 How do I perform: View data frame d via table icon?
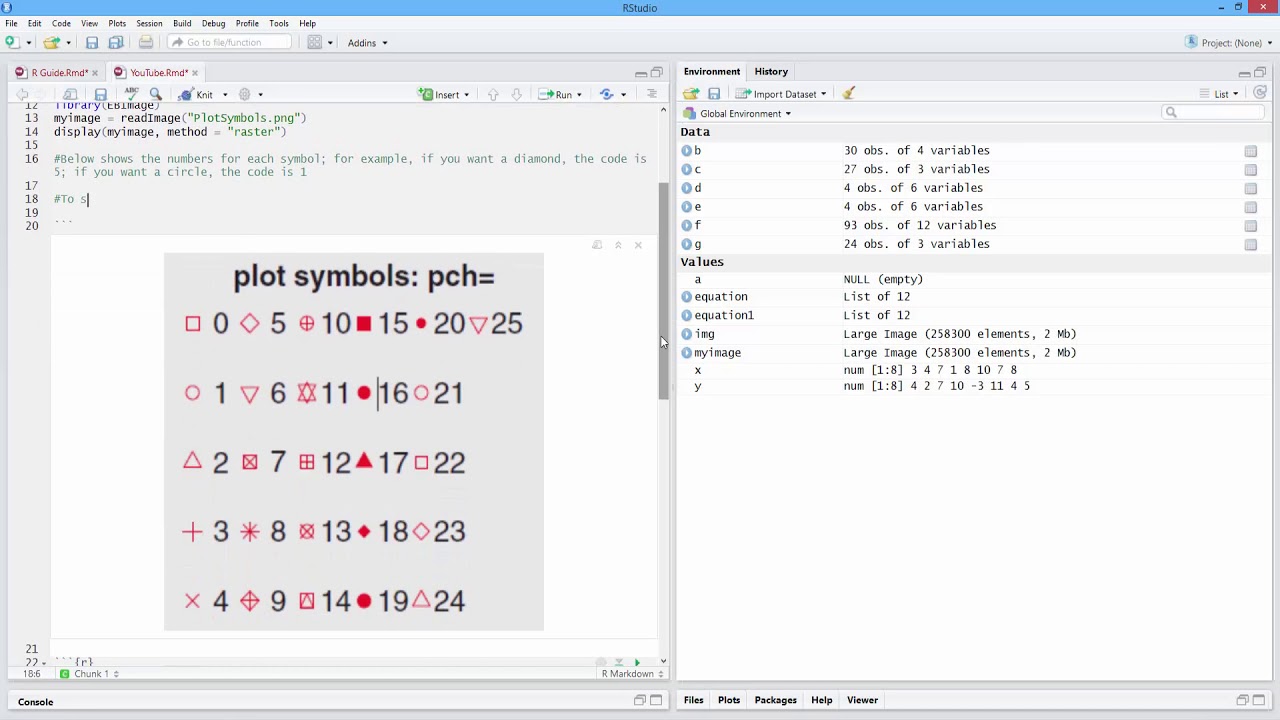1251,188
